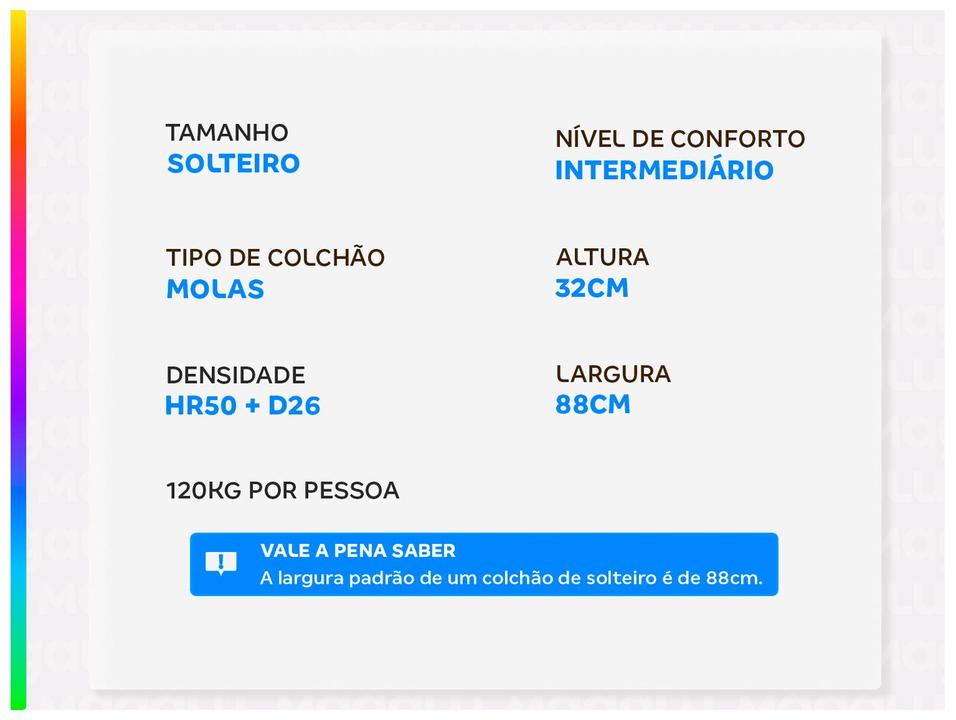Click the 120KG POR PESSOA text
Screen dimensions: 956x720
click(282, 491)
